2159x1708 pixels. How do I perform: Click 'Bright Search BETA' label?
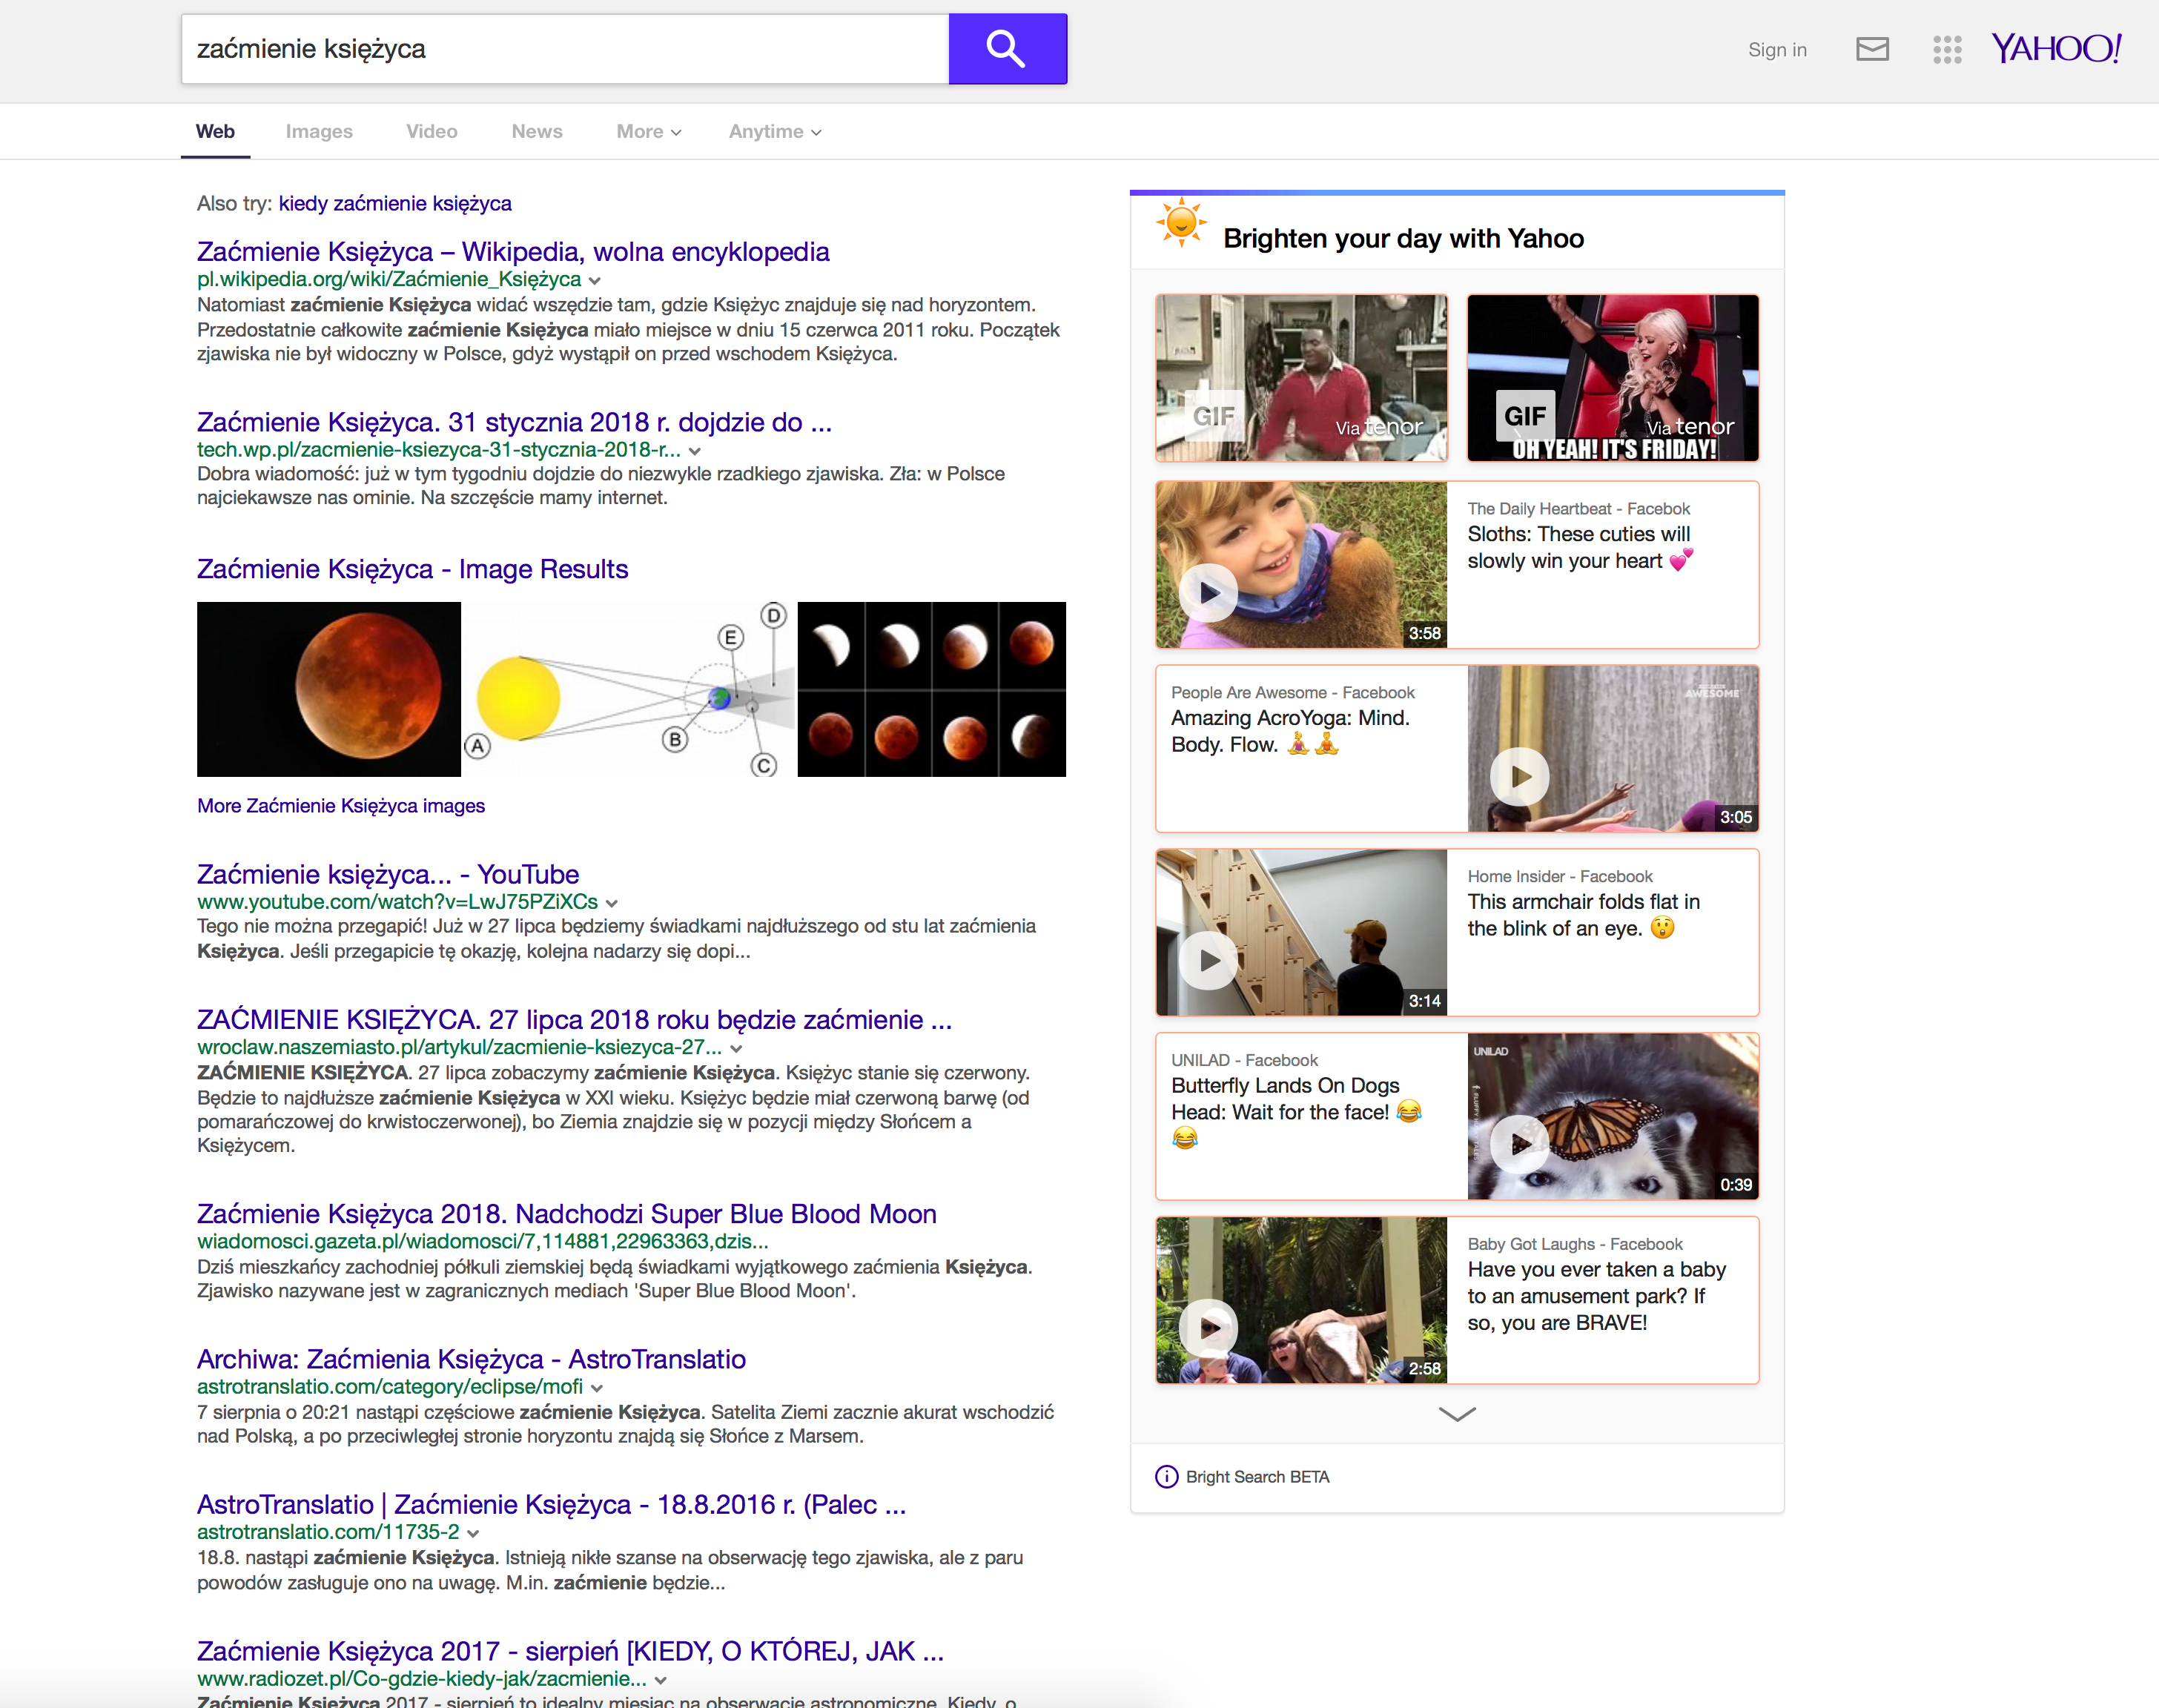pos(1257,1477)
